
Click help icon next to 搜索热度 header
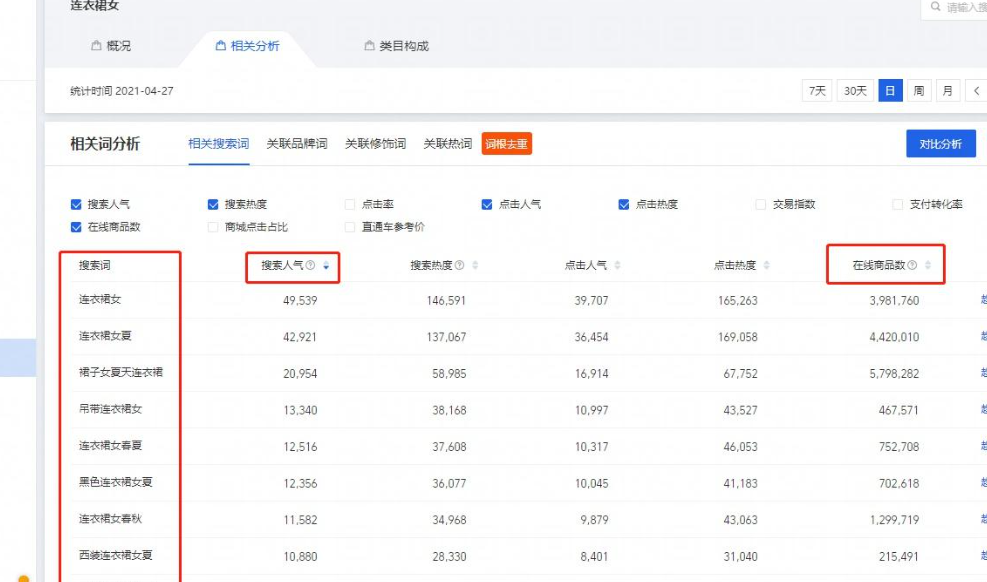click(x=460, y=266)
